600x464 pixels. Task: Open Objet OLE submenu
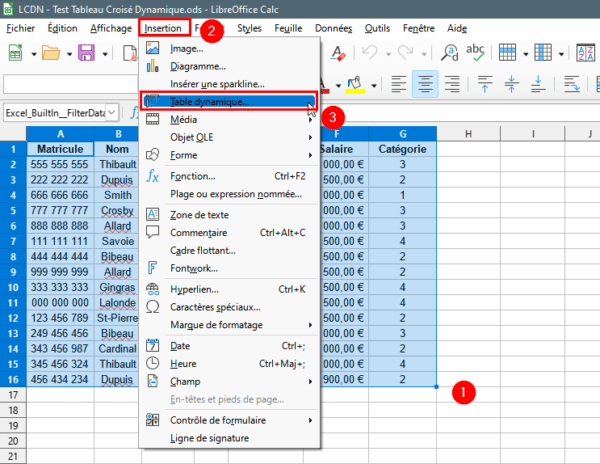point(229,137)
